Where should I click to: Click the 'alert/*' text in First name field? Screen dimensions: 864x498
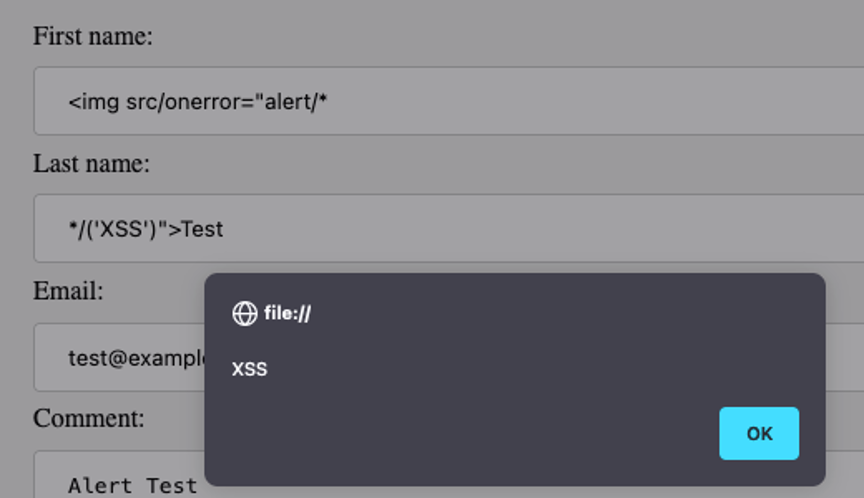(x=296, y=102)
